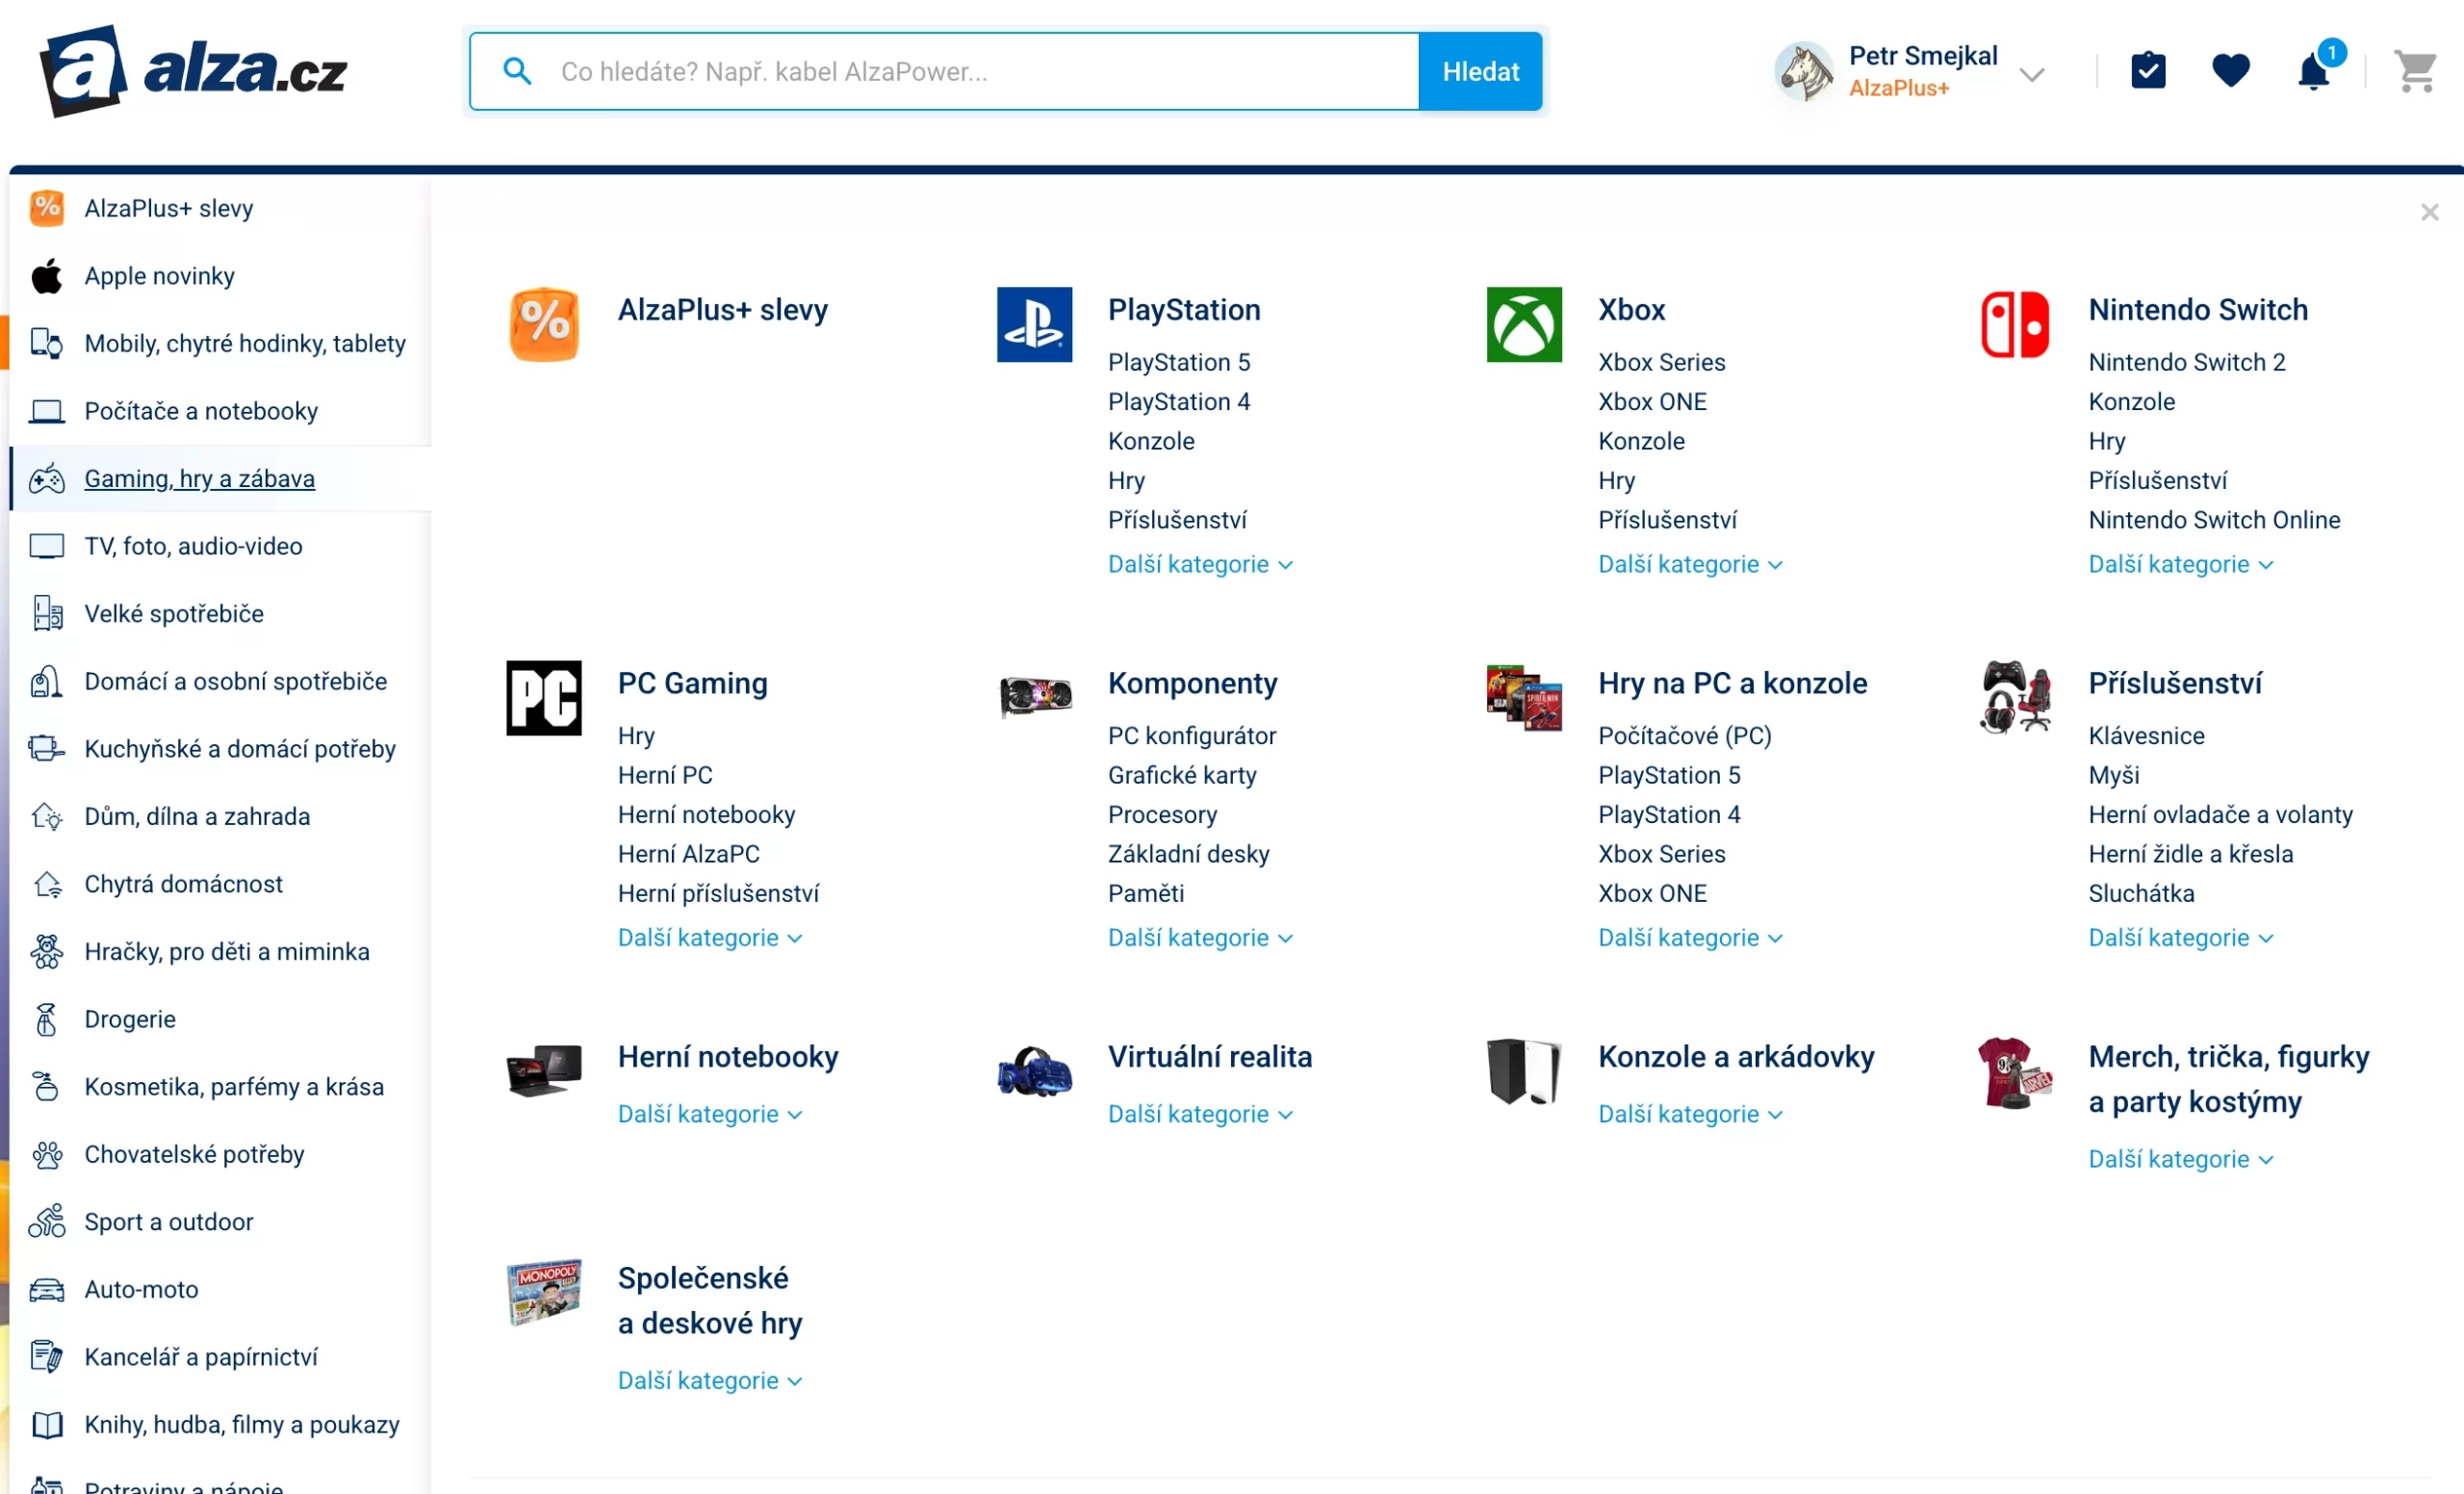
Task: Open Herní židle a křesla link
Action: [x=2190, y=854]
